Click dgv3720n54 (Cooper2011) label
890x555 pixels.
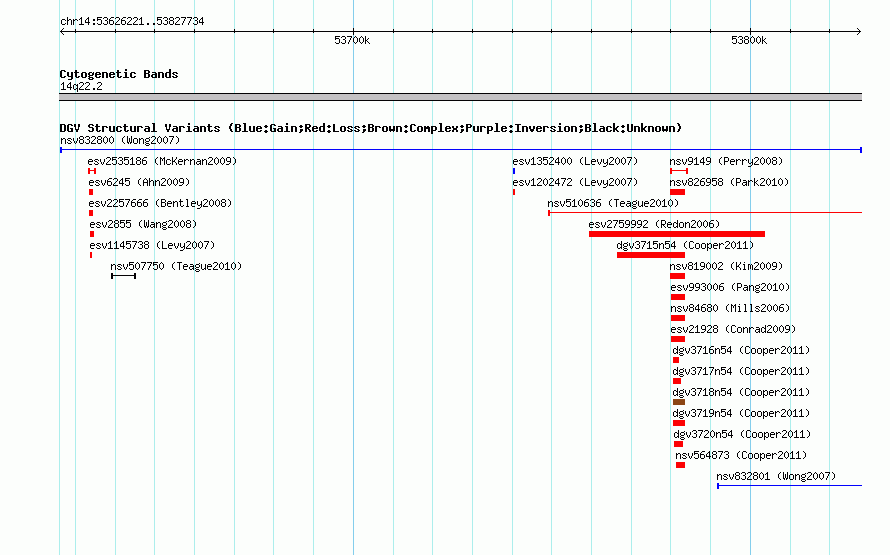pyautogui.click(x=742, y=434)
